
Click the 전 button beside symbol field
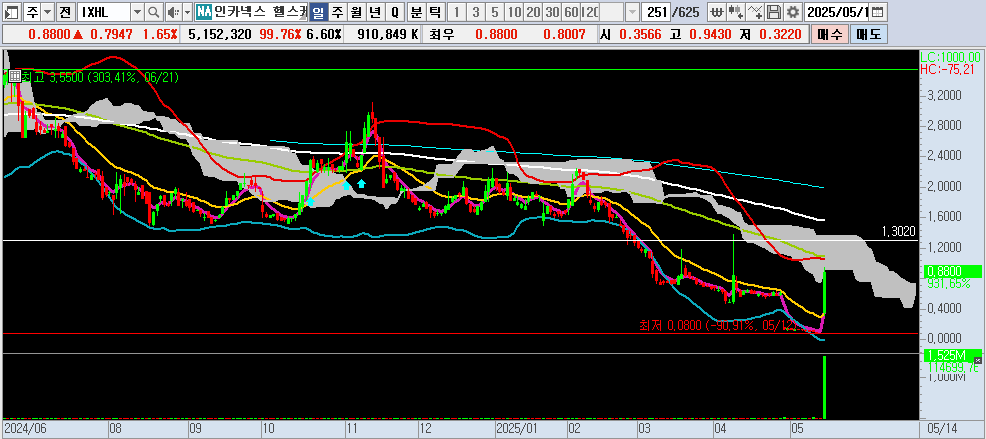(x=65, y=11)
